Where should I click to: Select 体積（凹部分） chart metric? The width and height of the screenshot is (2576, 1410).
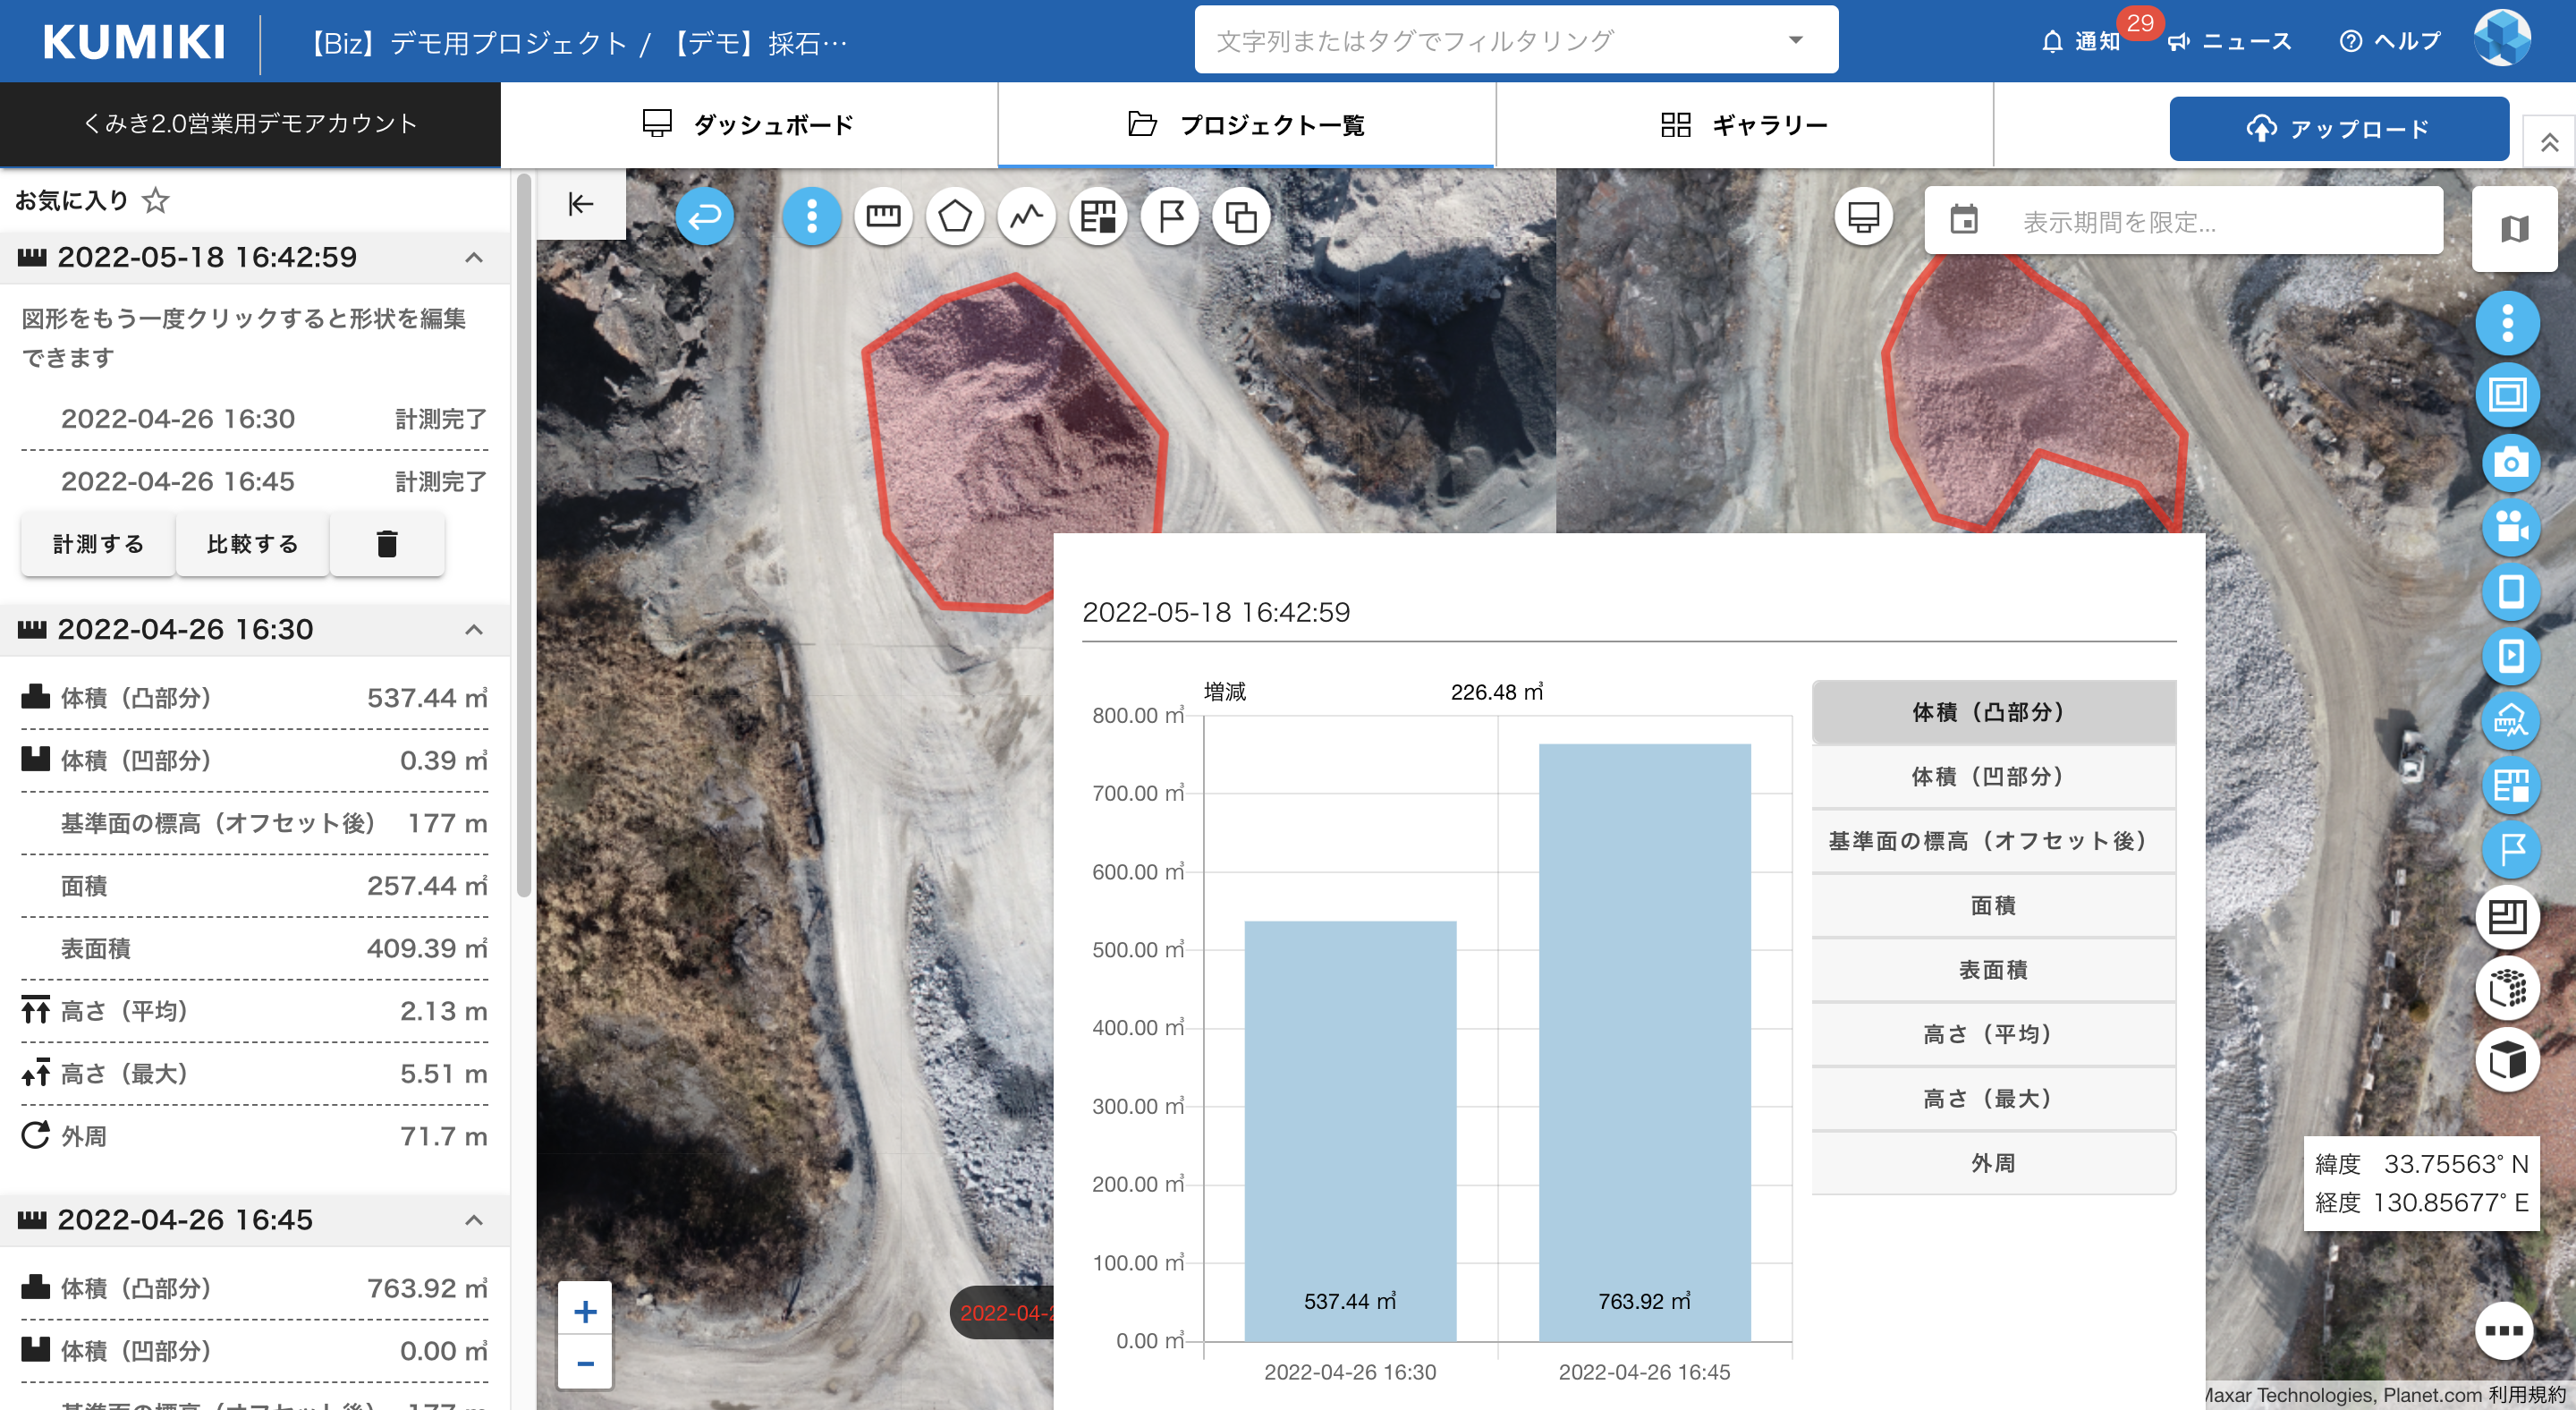coord(1992,776)
